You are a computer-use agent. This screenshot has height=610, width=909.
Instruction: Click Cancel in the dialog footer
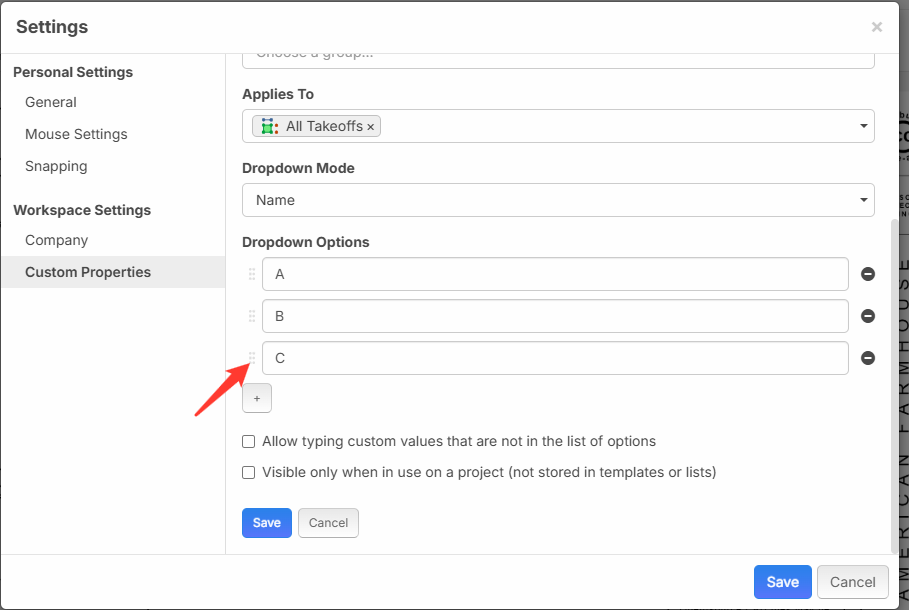click(852, 582)
